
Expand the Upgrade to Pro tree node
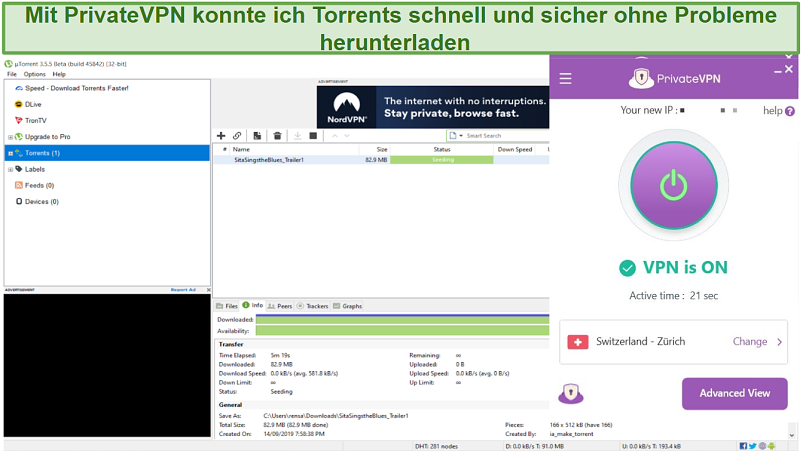10,137
